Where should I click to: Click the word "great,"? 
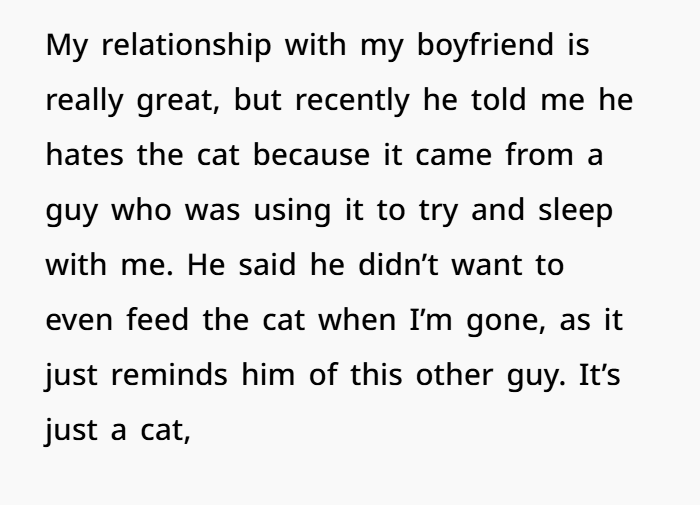click(x=178, y=100)
